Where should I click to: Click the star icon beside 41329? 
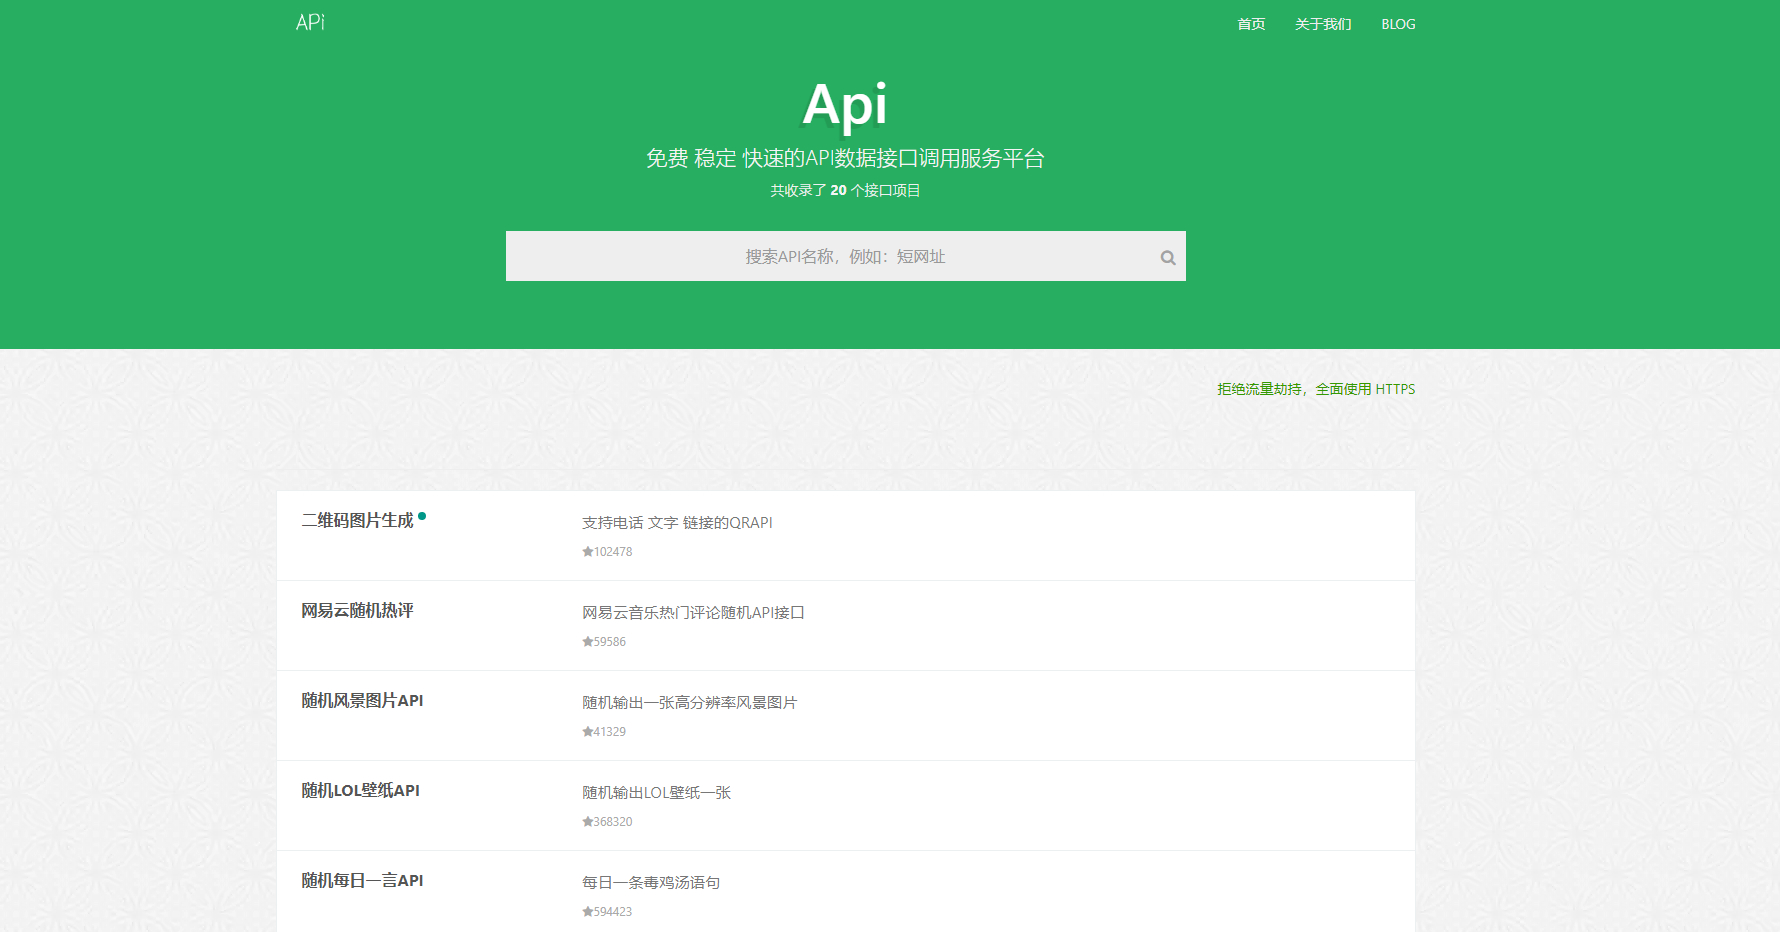click(x=588, y=732)
